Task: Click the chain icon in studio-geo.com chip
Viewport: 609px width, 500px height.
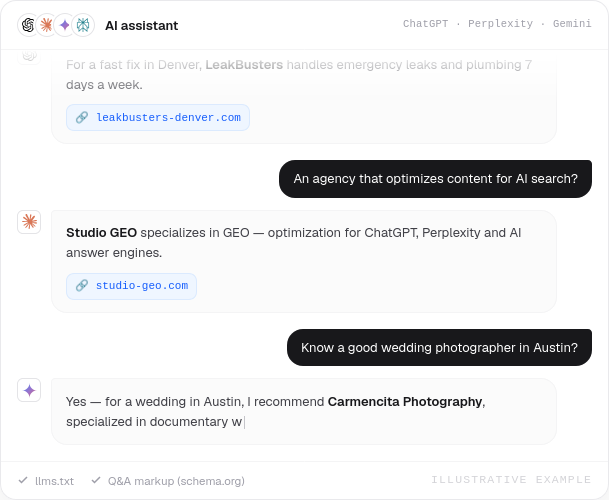Action: pos(82,286)
